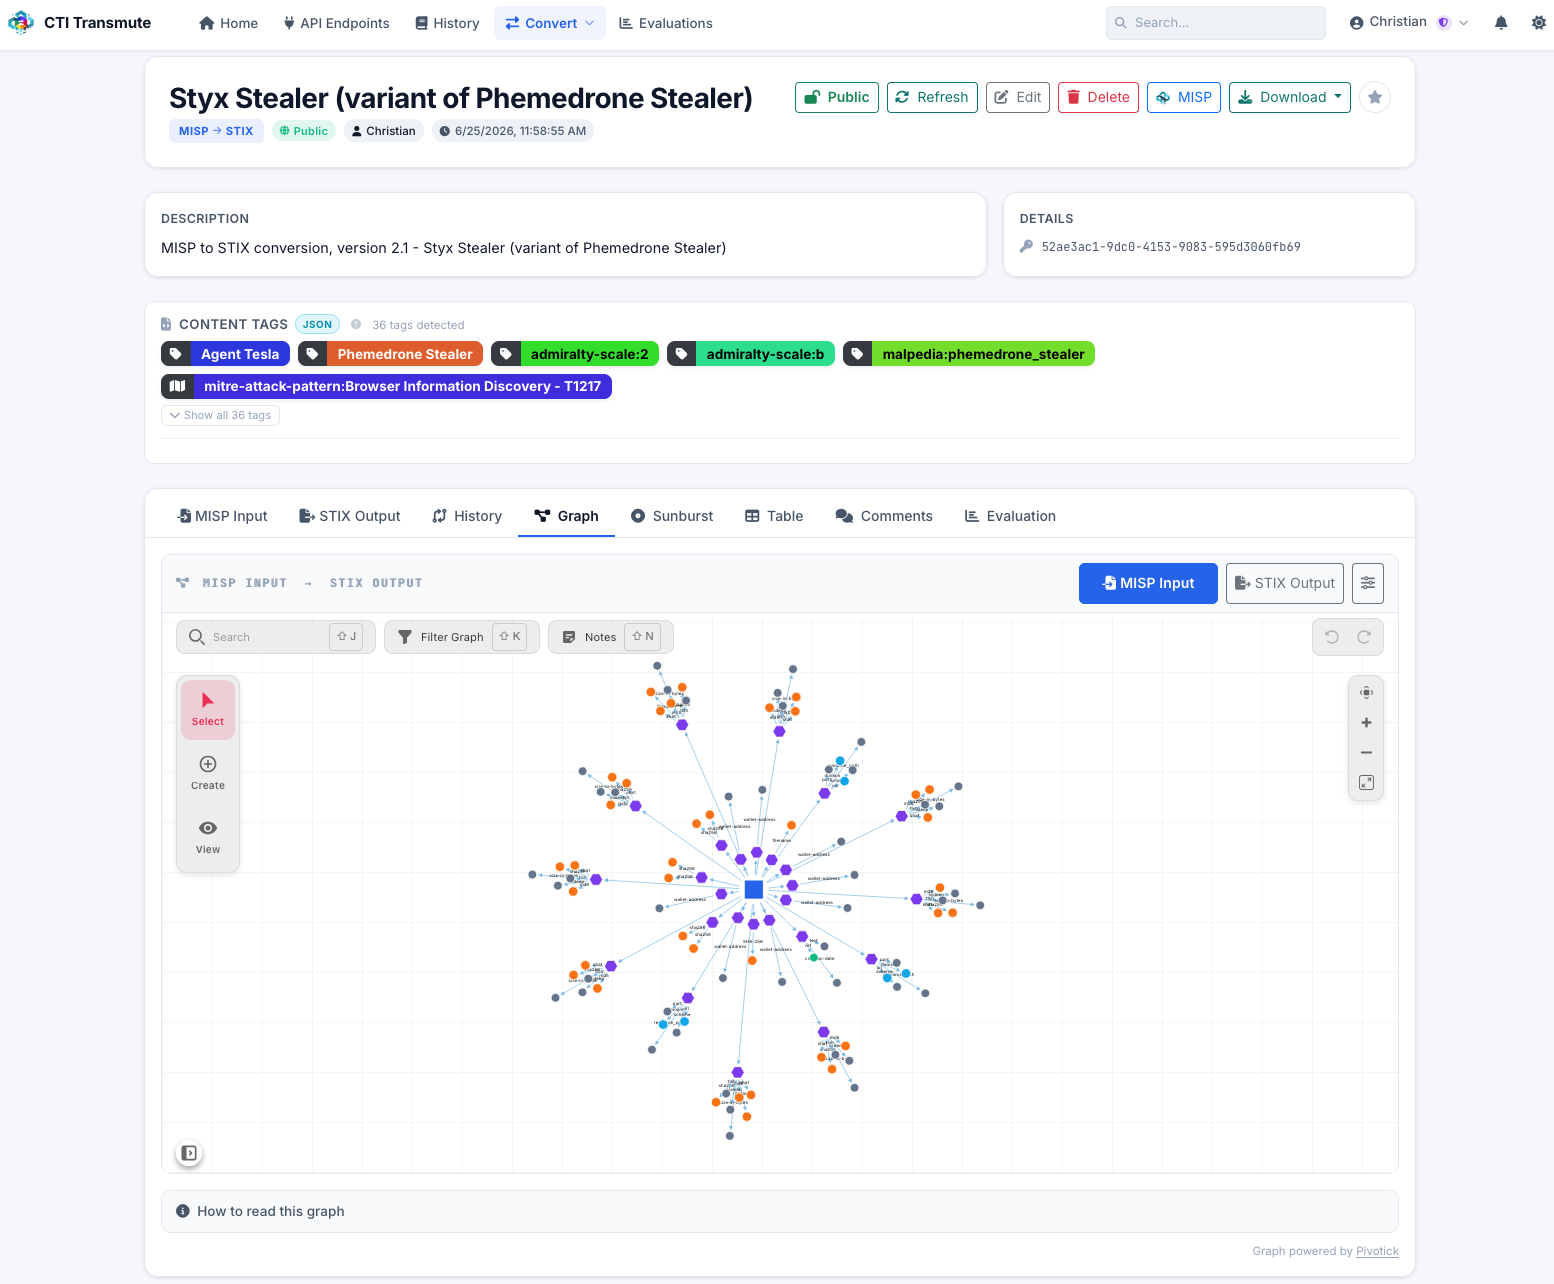Undo the last graph action
Screen dimensions: 1554x1284
pyautogui.click(x=1332, y=637)
